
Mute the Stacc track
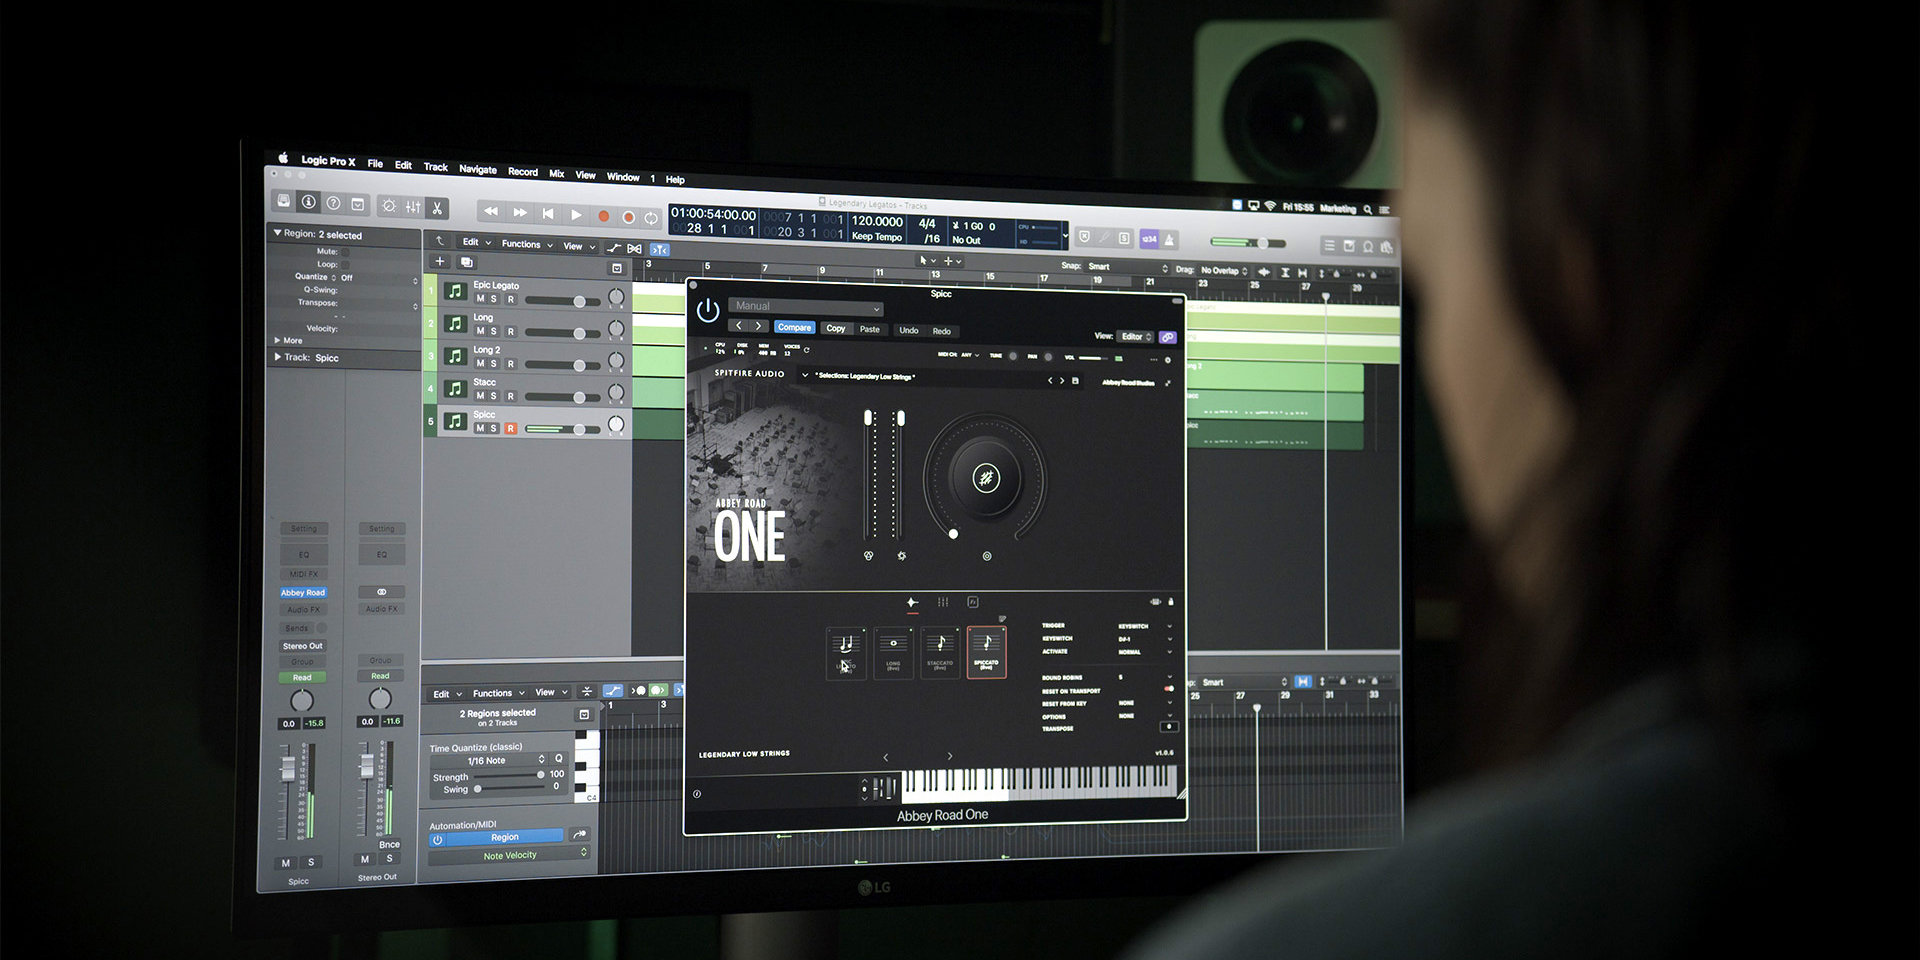tap(480, 395)
